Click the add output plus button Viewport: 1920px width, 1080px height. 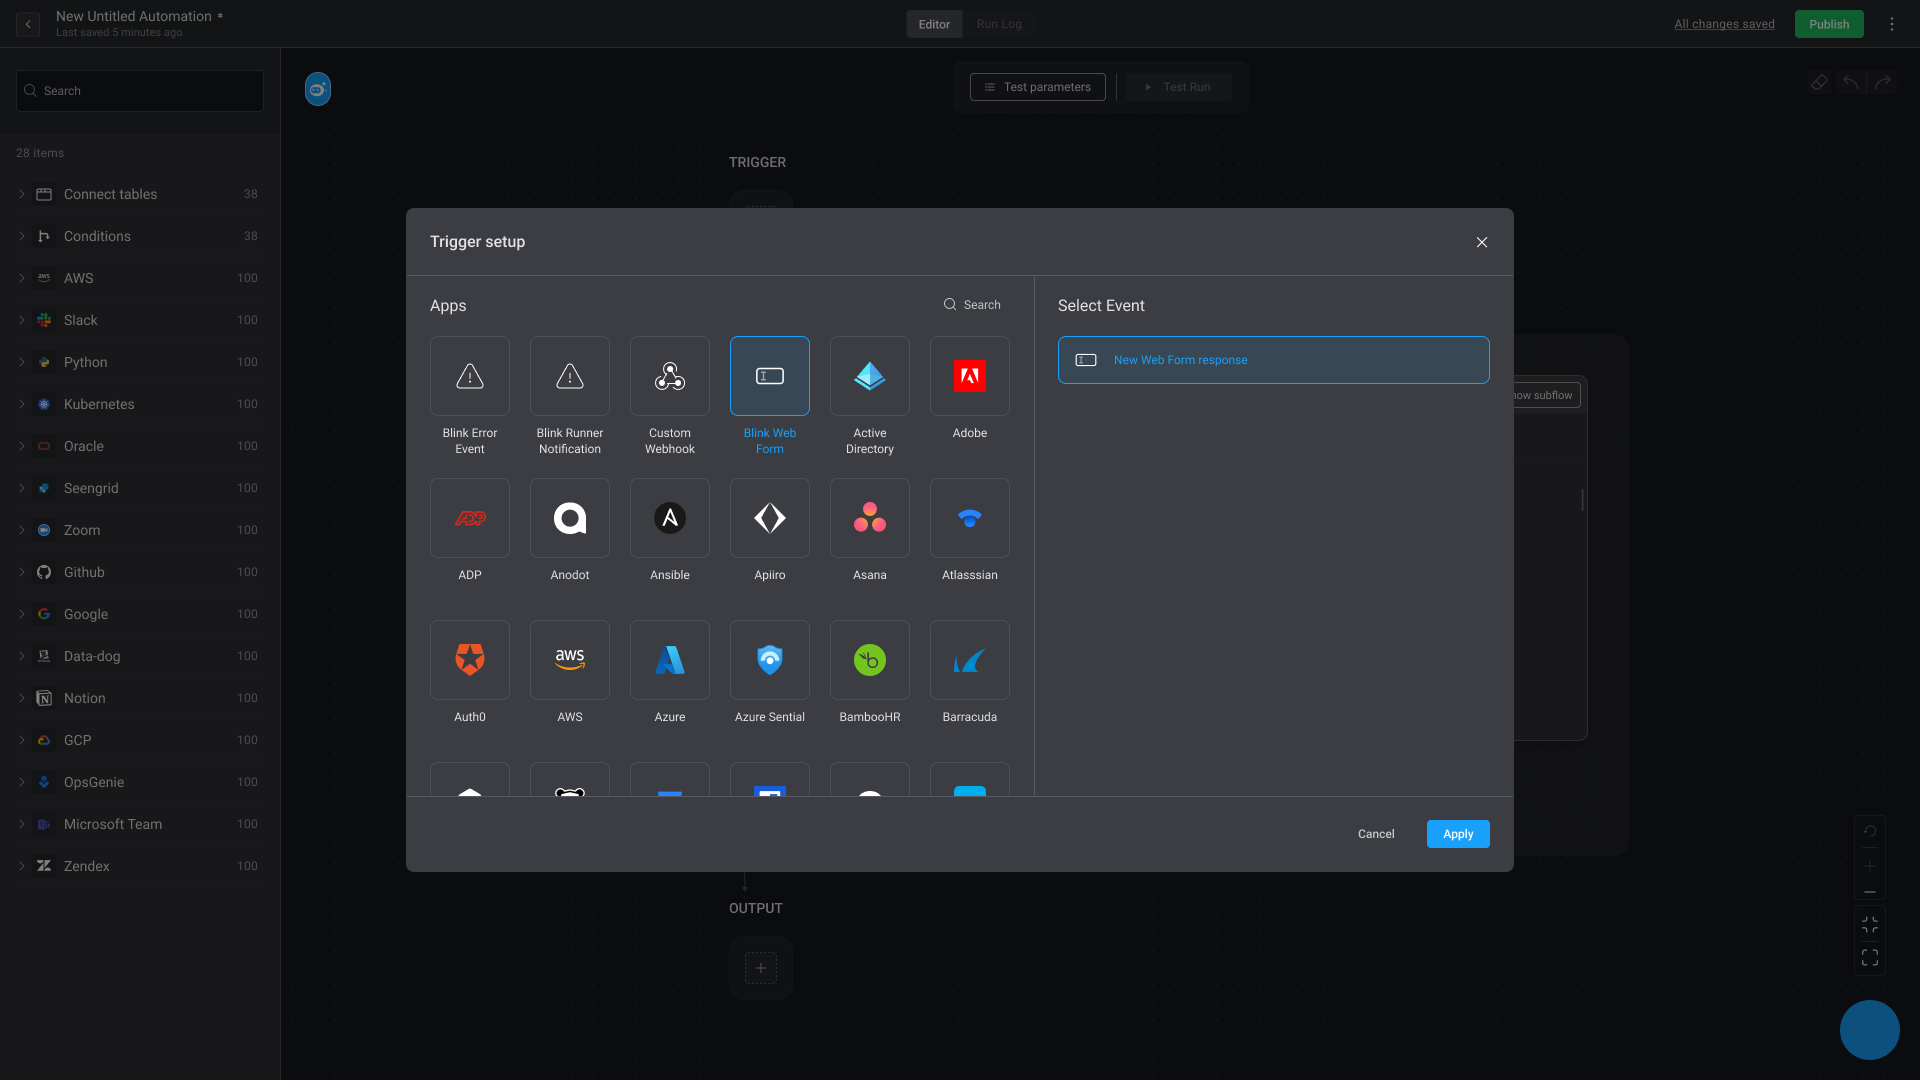click(x=761, y=968)
